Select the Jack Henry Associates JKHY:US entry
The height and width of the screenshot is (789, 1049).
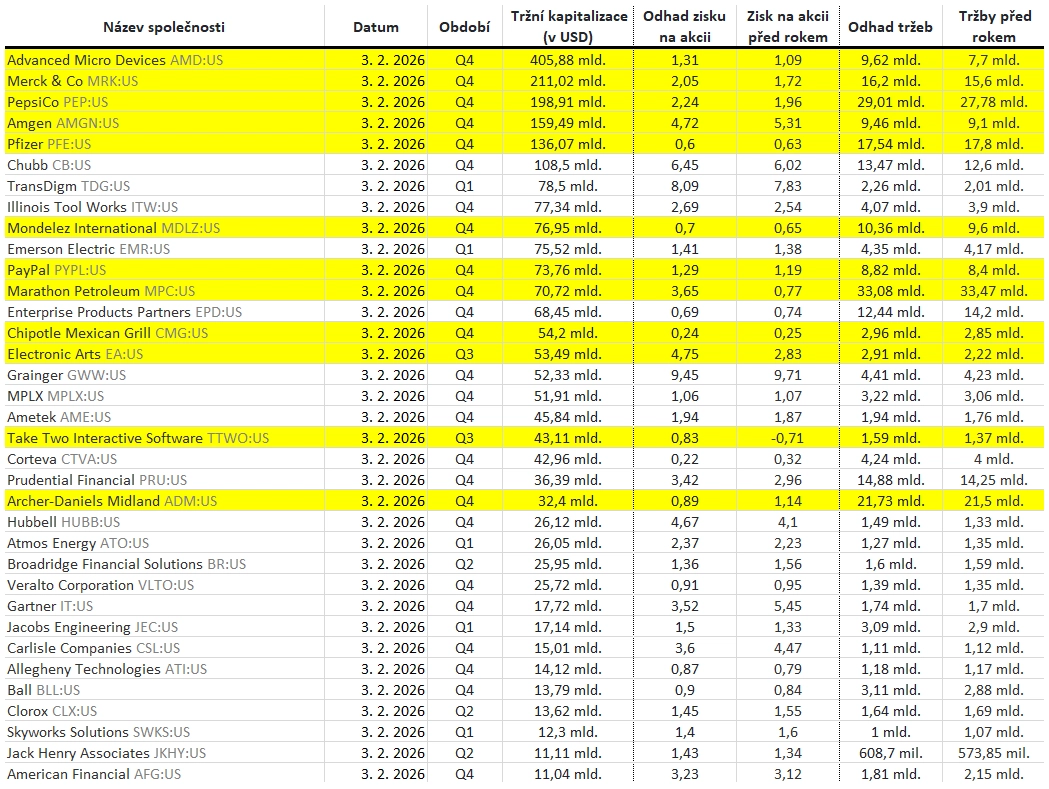click(106, 753)
